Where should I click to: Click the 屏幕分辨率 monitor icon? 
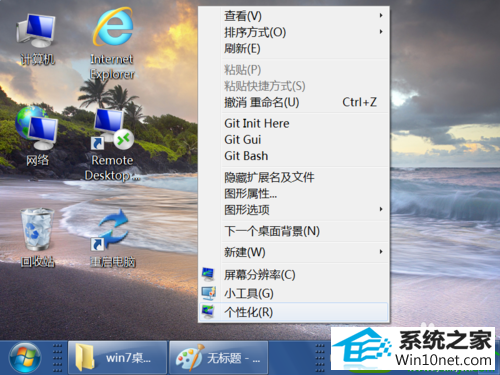[209, 274]
